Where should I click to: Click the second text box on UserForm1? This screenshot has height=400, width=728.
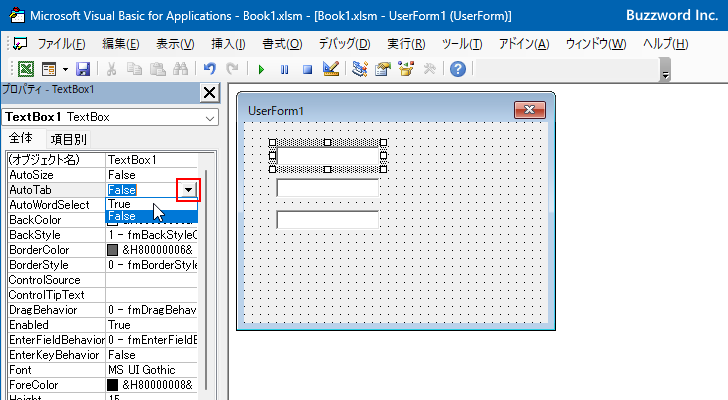click(x=328, y=188)
